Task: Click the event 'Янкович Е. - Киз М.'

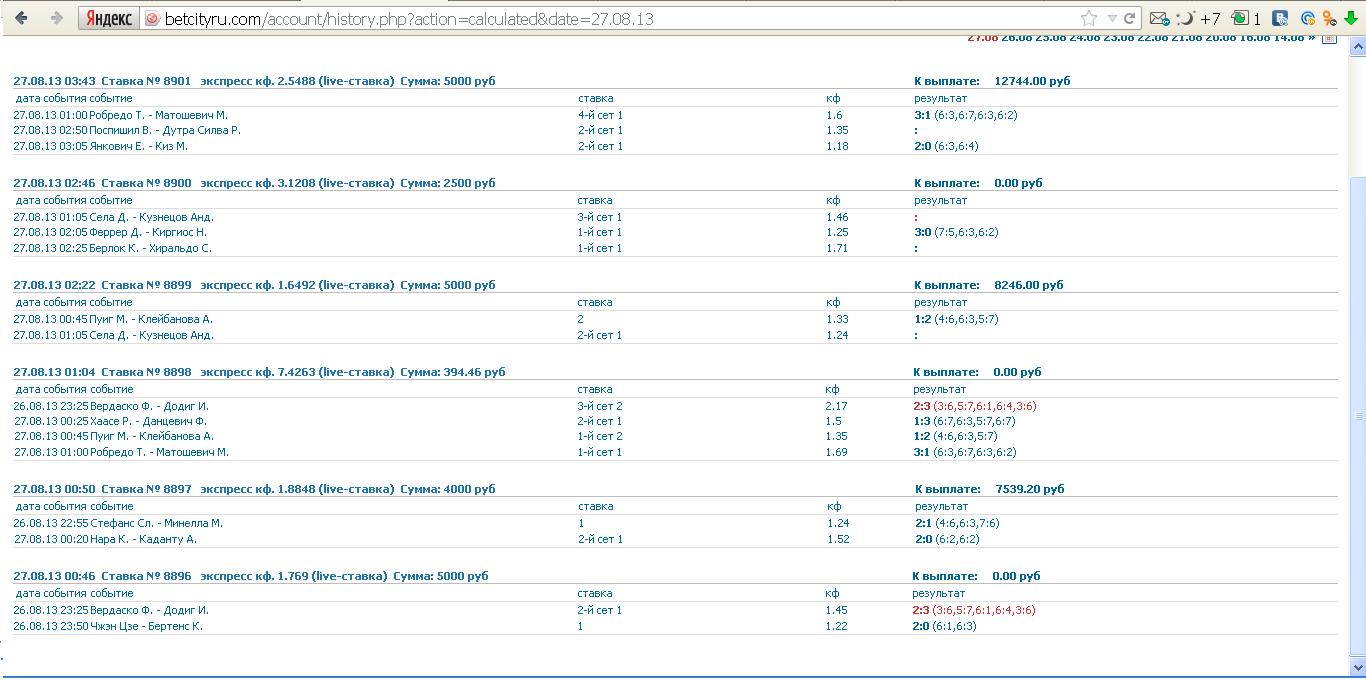Action: pos(139,146)
